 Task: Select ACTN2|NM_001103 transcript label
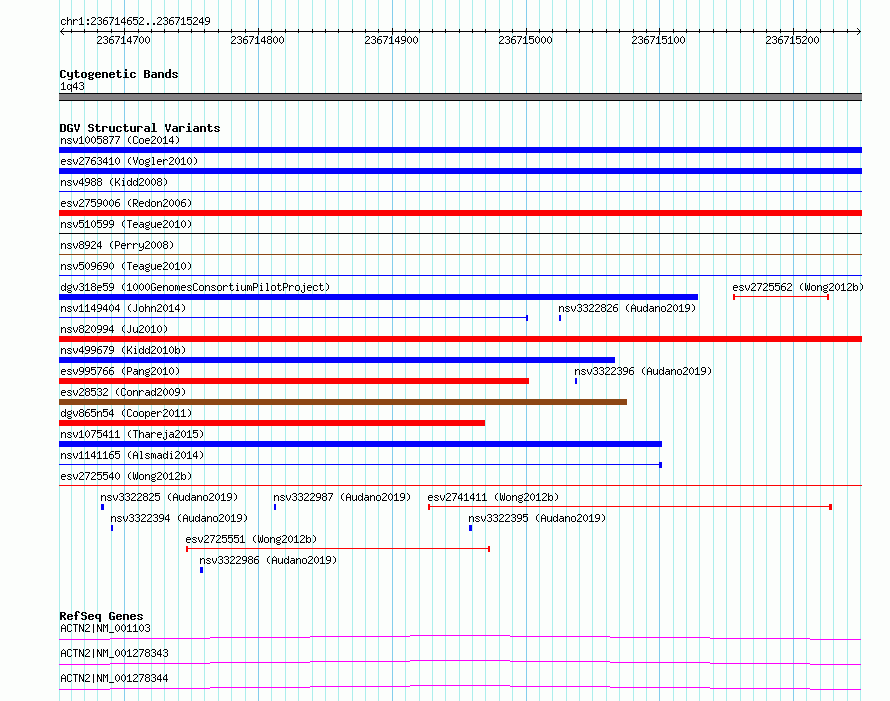(105, 628)
